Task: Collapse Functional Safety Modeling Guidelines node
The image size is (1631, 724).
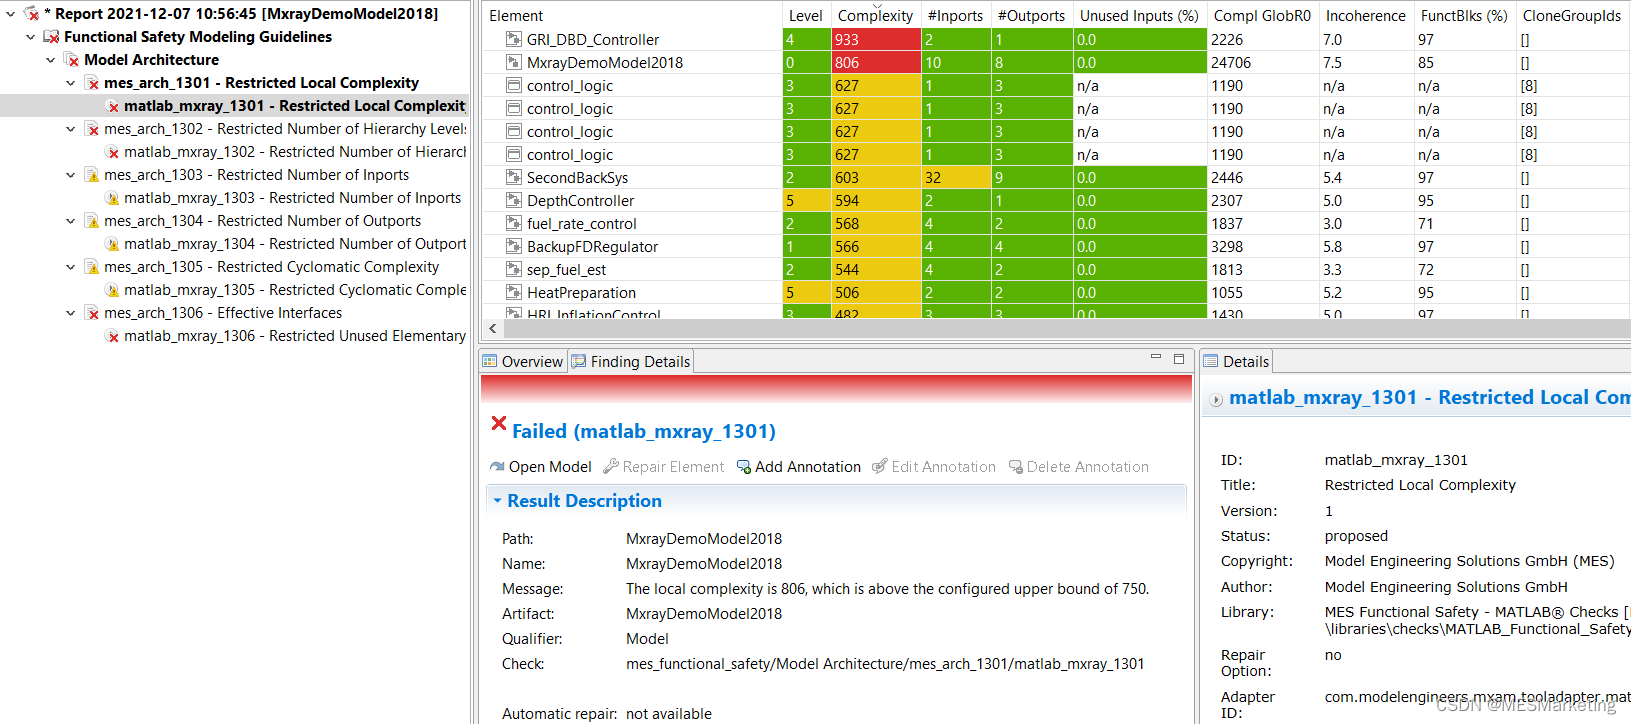Action: (x=31, y=37)
